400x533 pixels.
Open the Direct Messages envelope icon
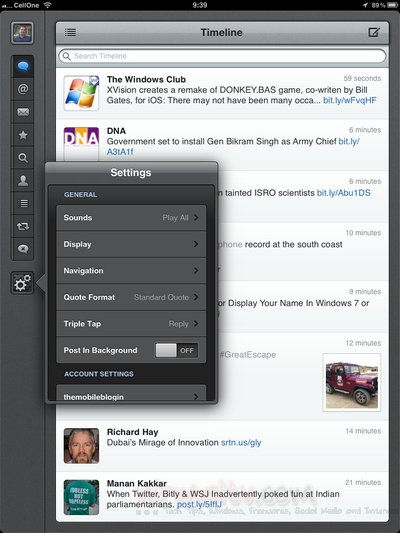pos(23,112)
